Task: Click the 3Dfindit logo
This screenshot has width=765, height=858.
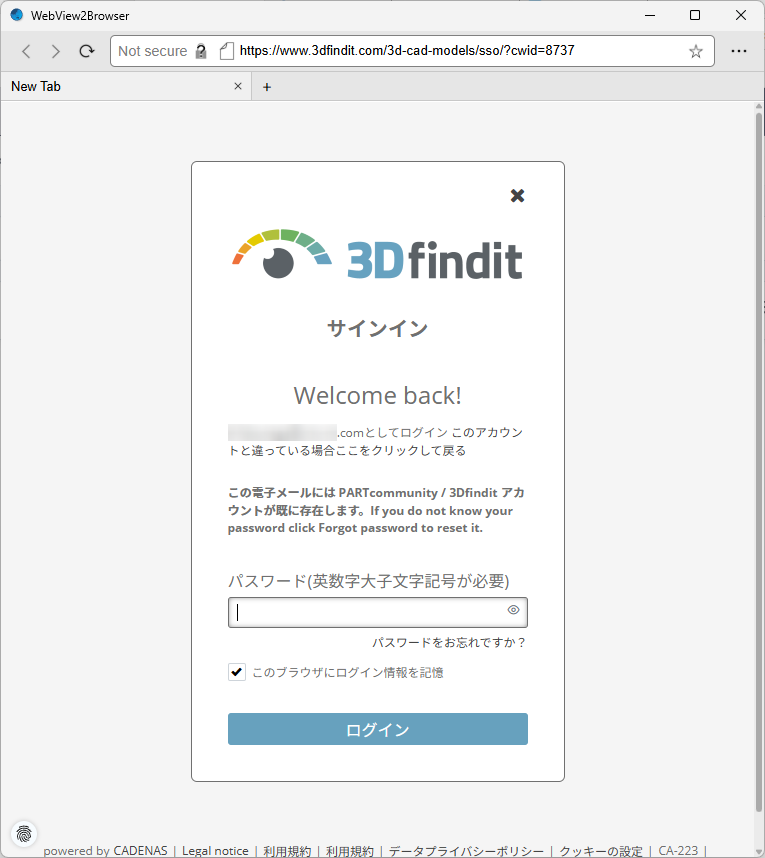Action: click(x=378, y=256)
